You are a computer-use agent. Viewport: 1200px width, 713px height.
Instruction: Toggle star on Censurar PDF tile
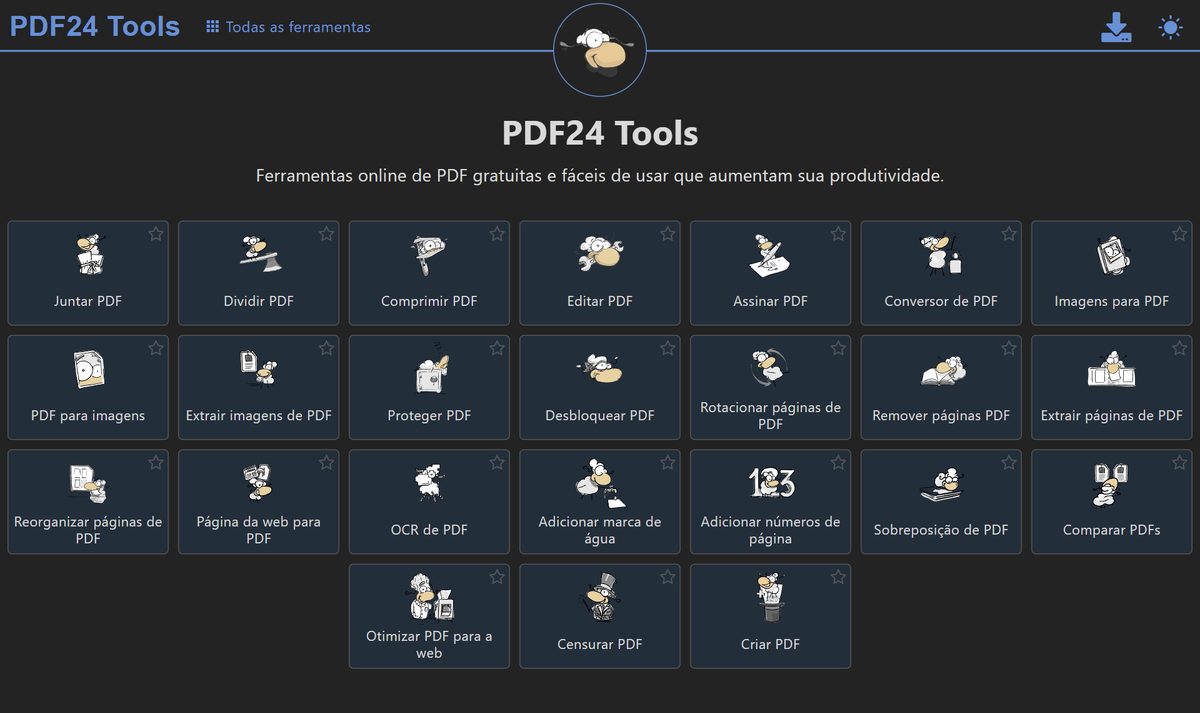pyautogui.click(x=668, y=577)
